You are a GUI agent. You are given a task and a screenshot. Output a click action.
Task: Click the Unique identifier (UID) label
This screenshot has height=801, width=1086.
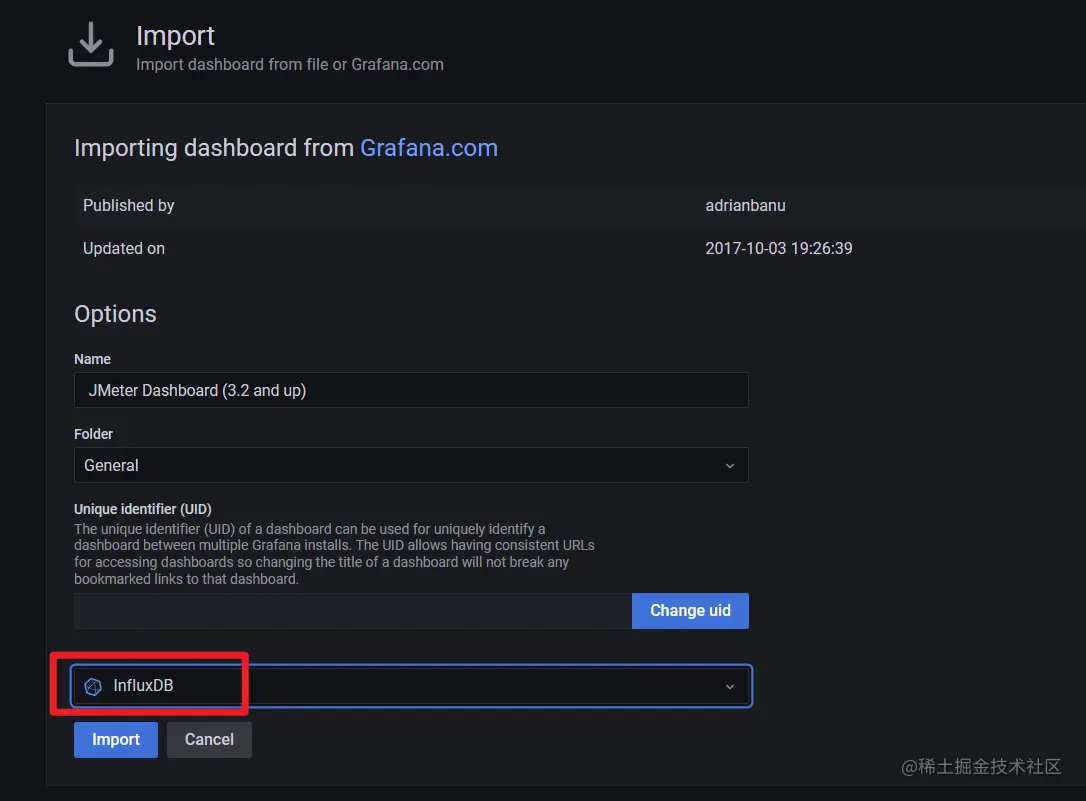pos(143,509)
